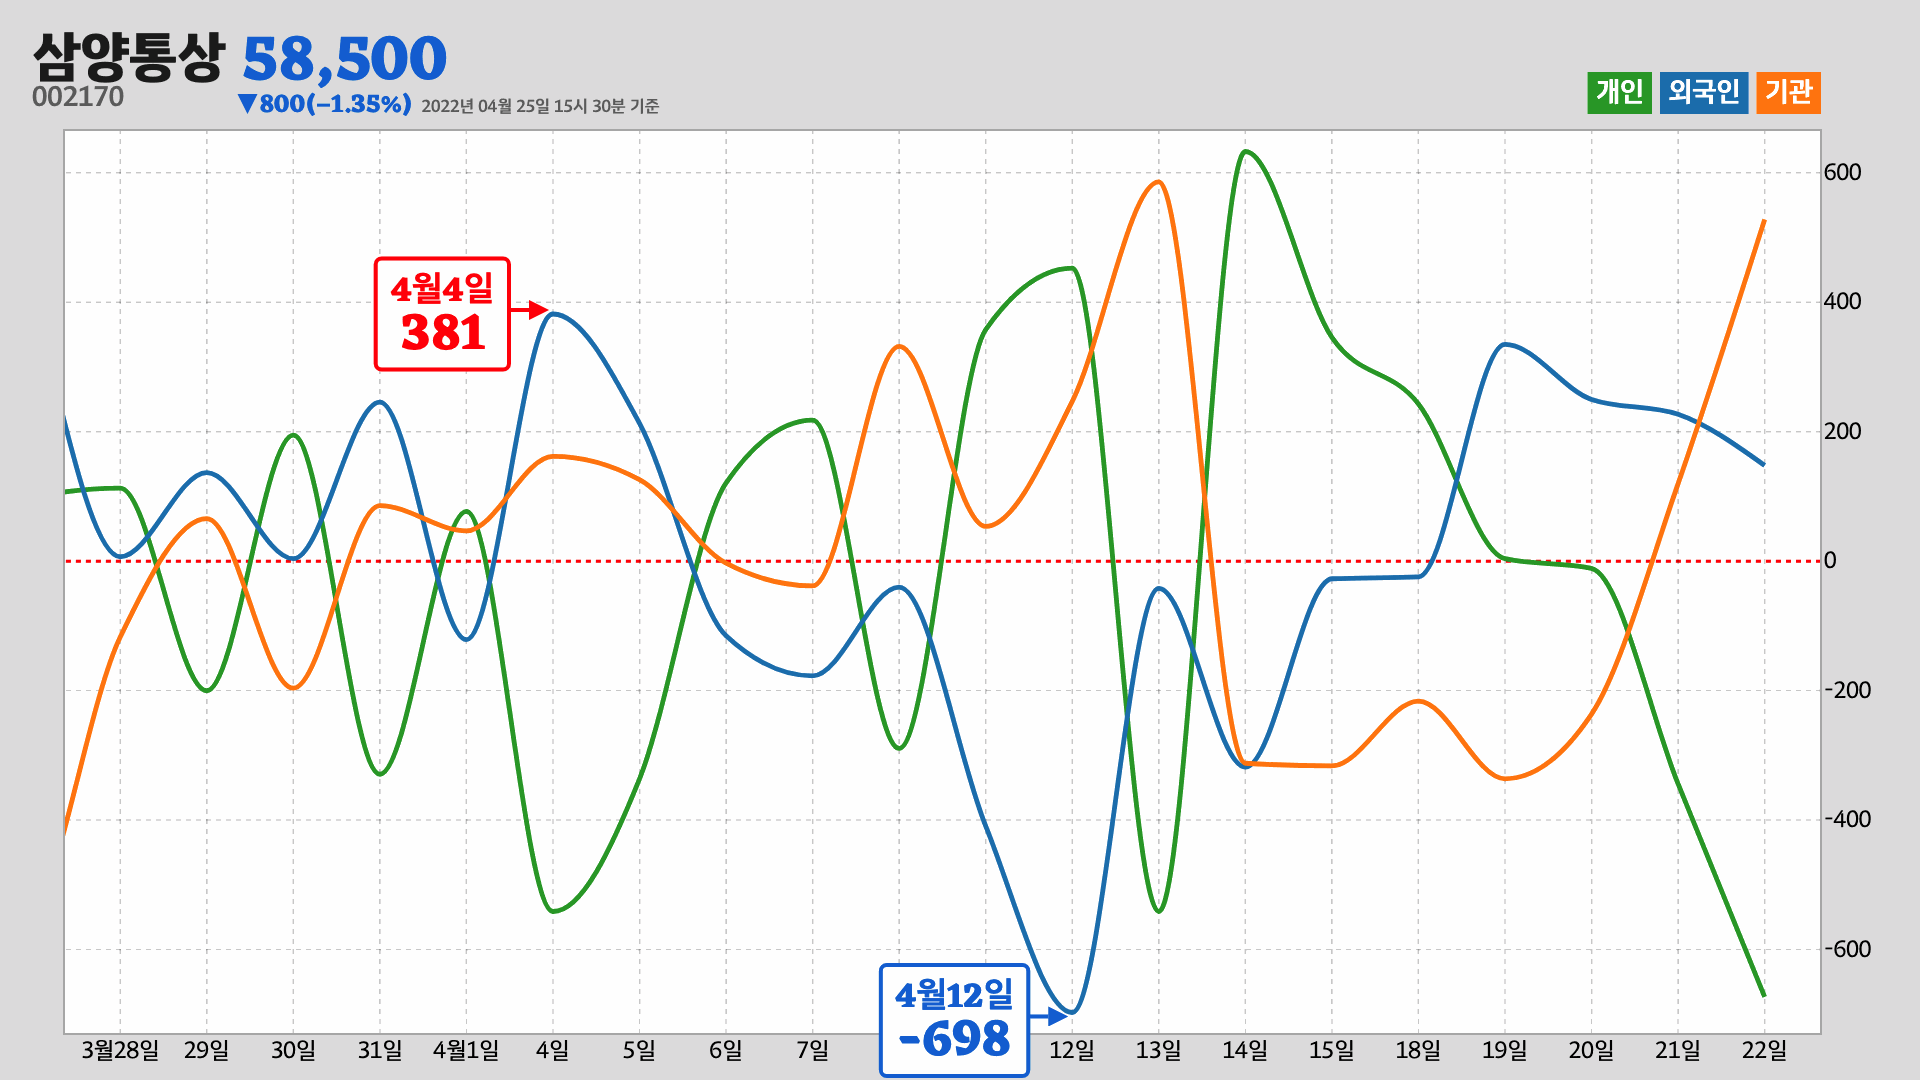Click the blue line peak at 19일
Viewport: 1920px width, 1080px height.
[x=1505, y=344]
